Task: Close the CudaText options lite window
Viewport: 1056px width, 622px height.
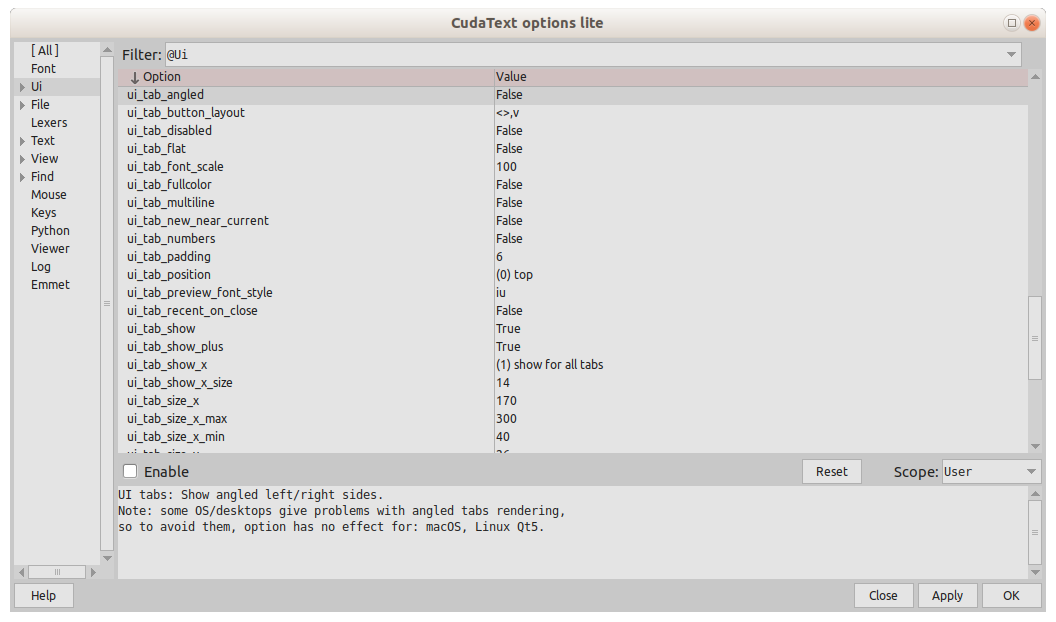Action: click(x=1031, y=23)
